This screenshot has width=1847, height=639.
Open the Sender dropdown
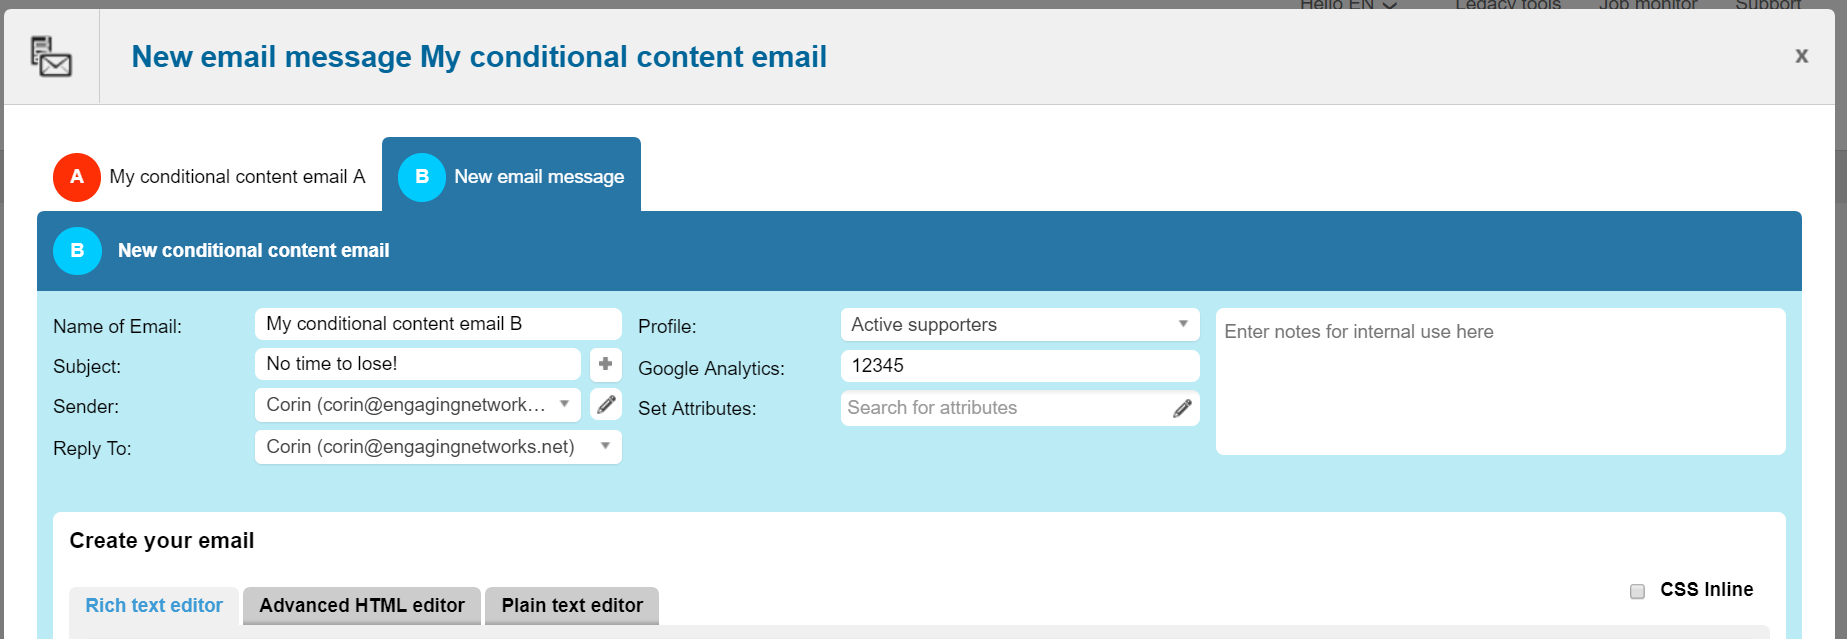[417, 404]
